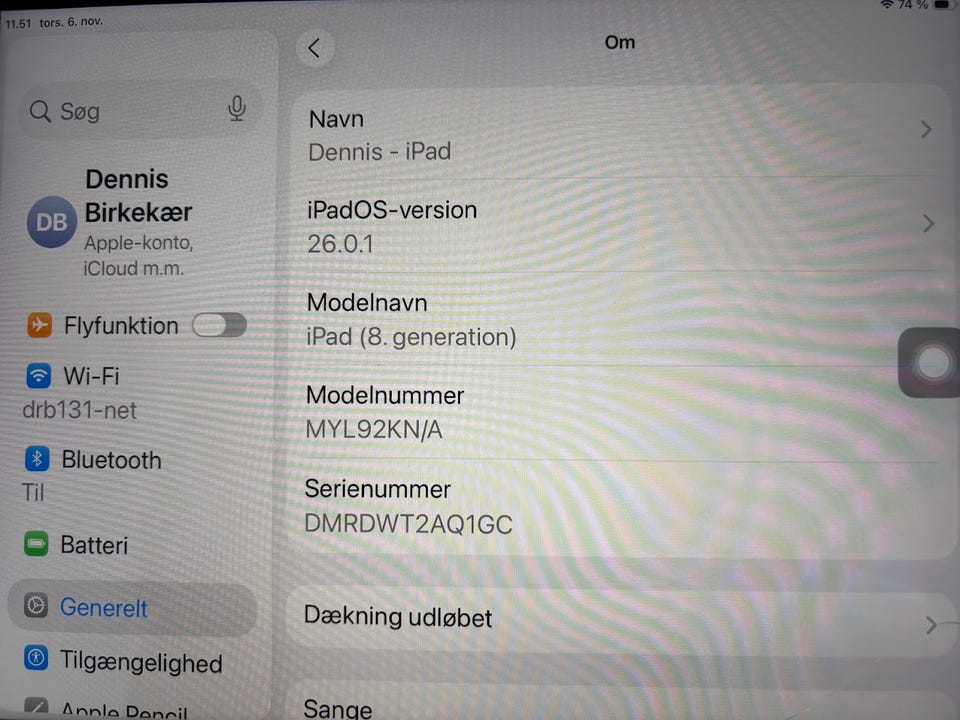960x720 pixels.
Task: Tap the Tilgængelighed accessibility icon
Action: pyautogui.click(x=36, y=658)
